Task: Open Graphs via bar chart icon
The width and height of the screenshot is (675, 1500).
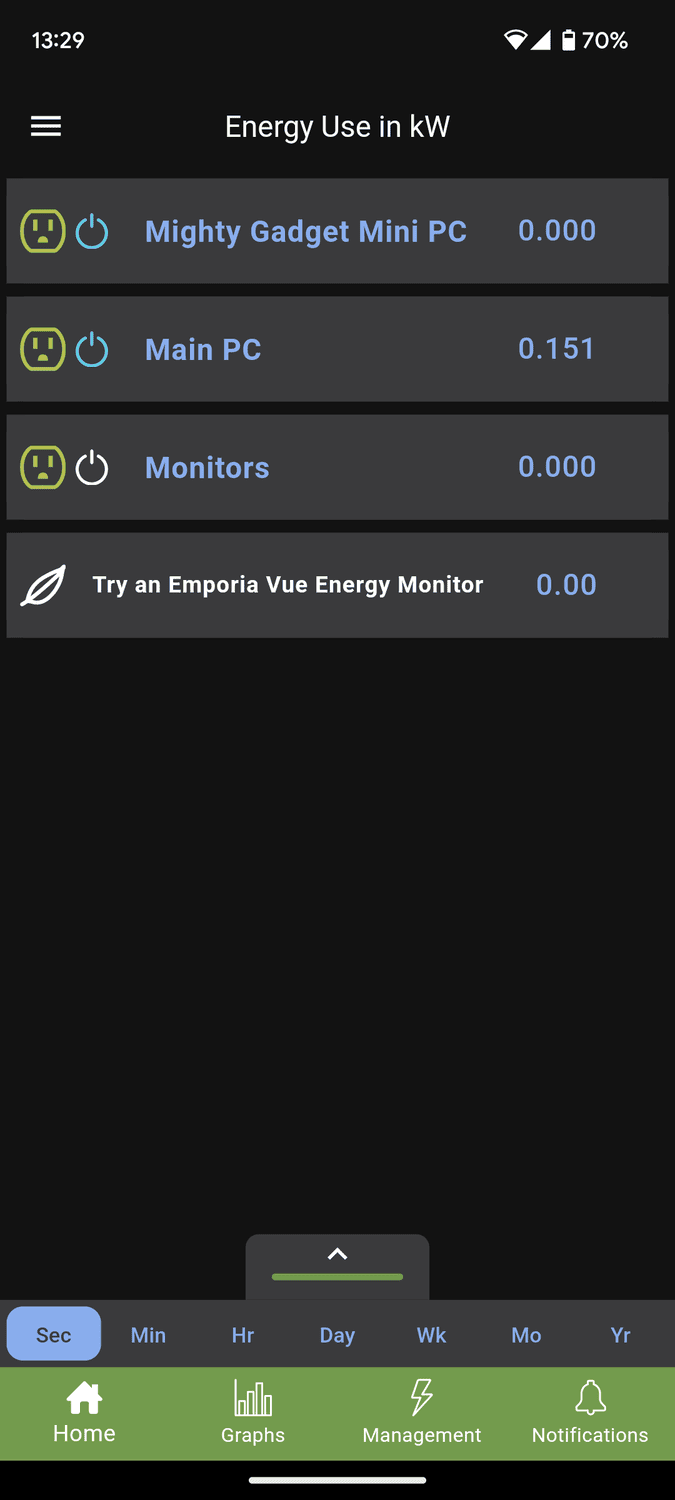Action: click(253, 1398)
